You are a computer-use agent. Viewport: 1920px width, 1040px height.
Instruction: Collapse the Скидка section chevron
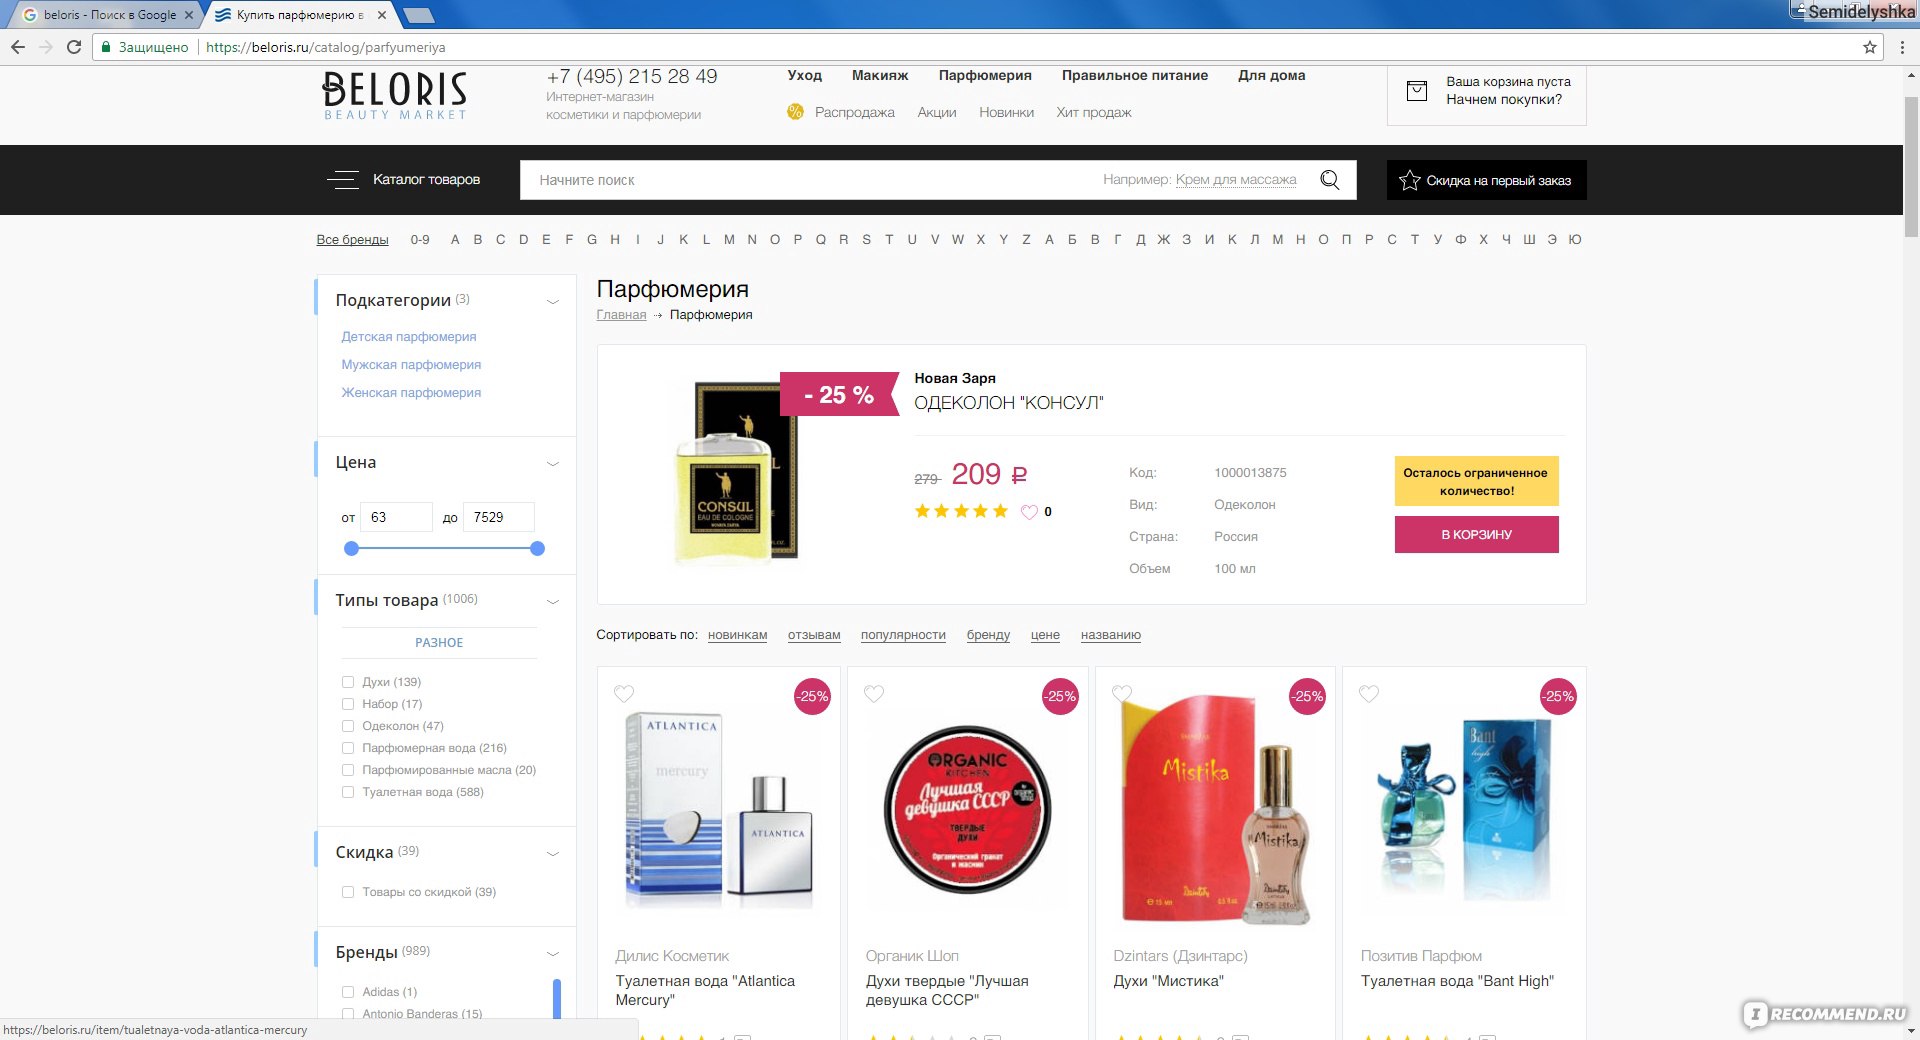[x=552, y=853]
